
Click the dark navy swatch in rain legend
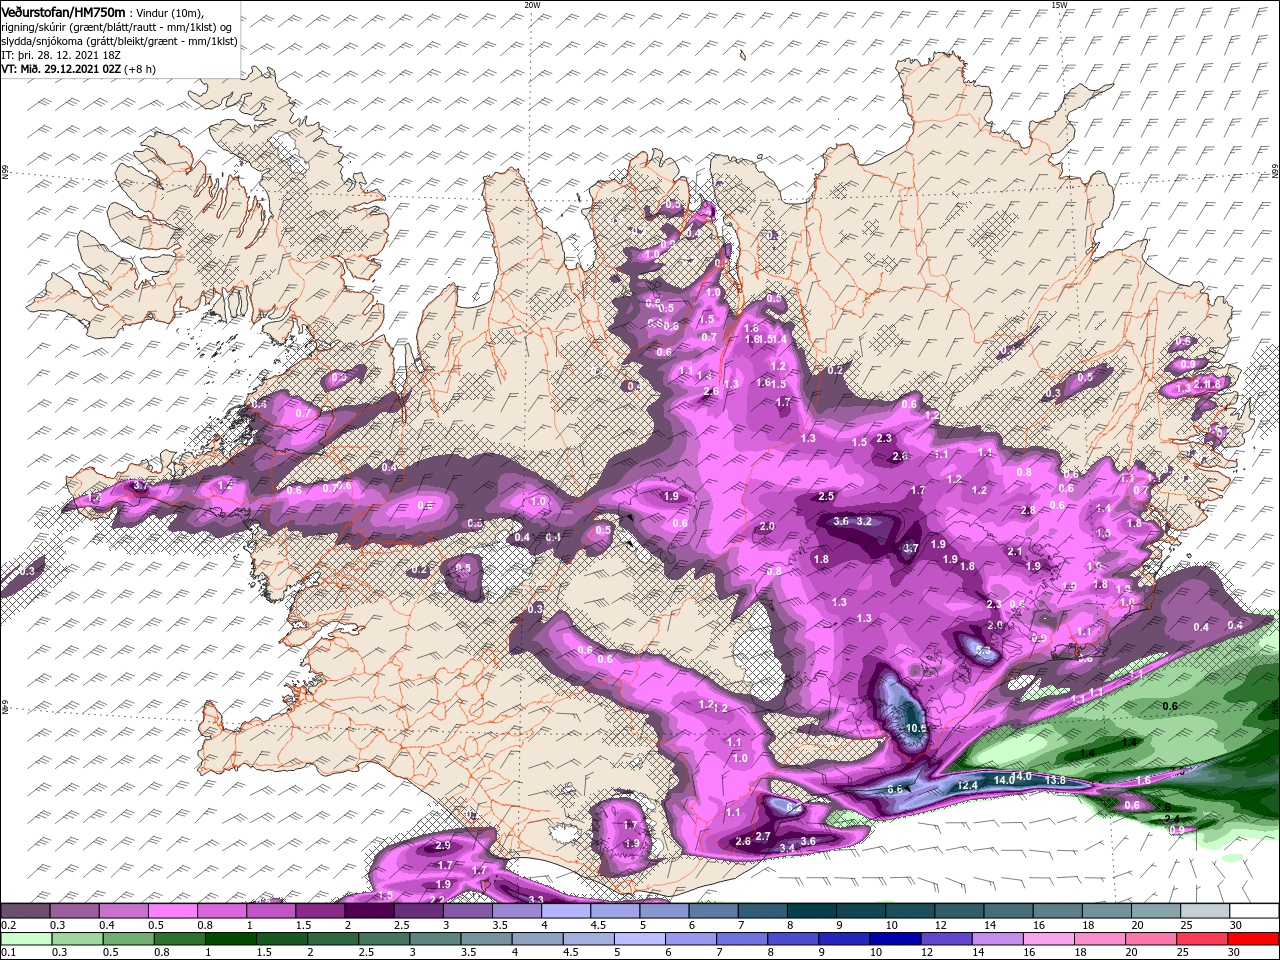point(895,940)
